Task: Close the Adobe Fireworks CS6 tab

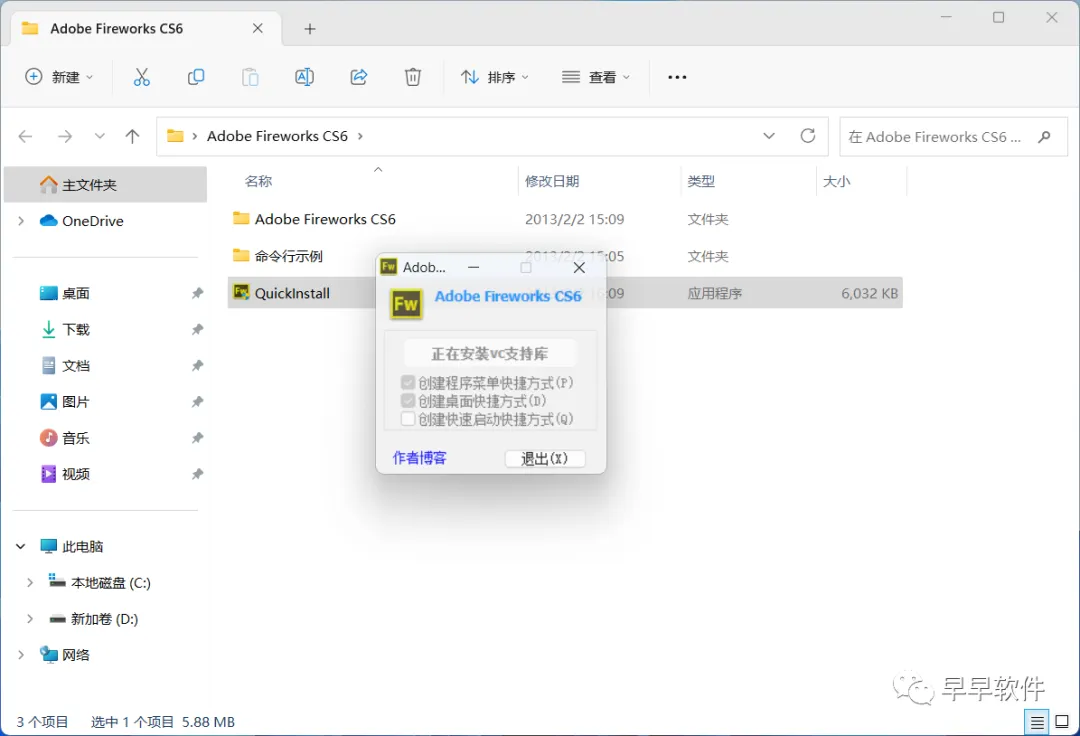Action: pyautogui.click(x=258, y=28)
